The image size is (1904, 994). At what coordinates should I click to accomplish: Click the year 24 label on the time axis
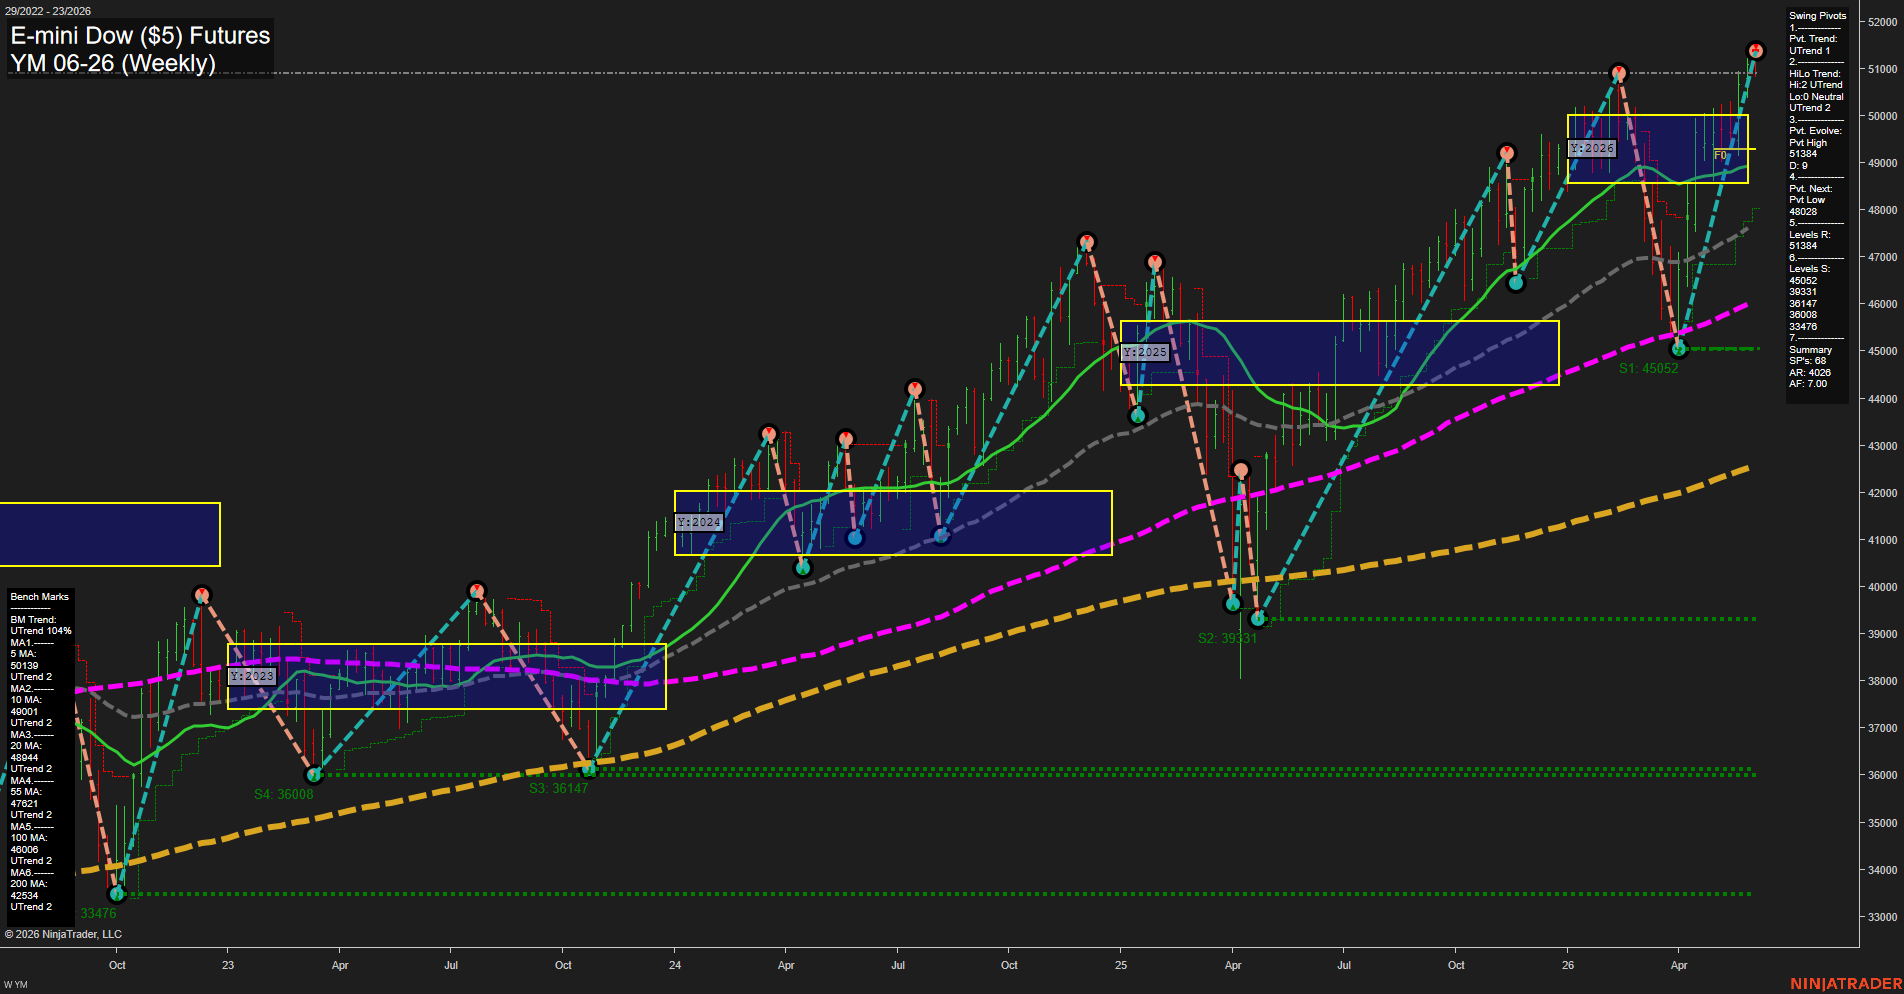coord(675,965)
